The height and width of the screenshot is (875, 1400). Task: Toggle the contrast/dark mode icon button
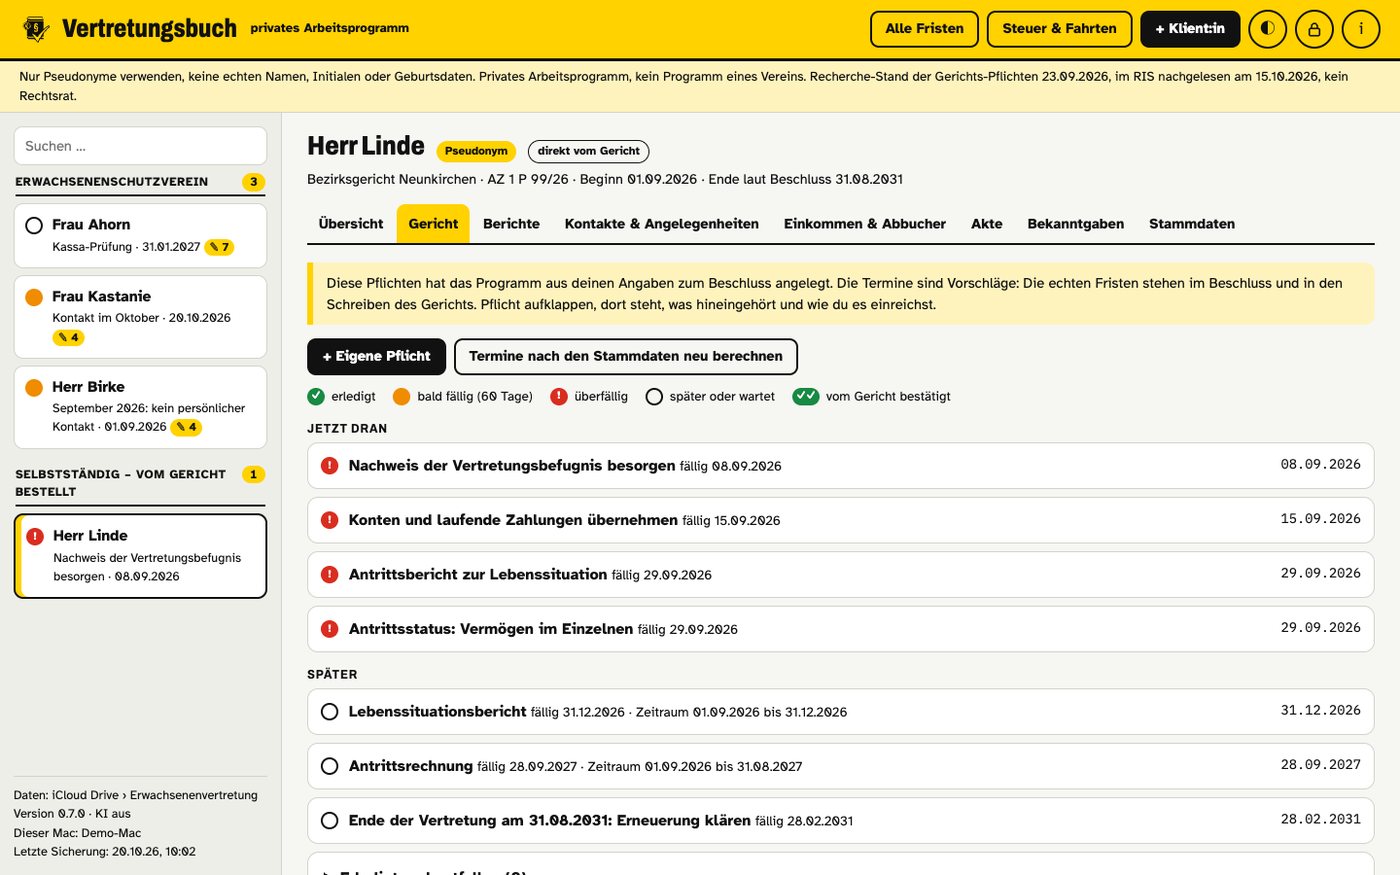click(x=1267, y=29)
